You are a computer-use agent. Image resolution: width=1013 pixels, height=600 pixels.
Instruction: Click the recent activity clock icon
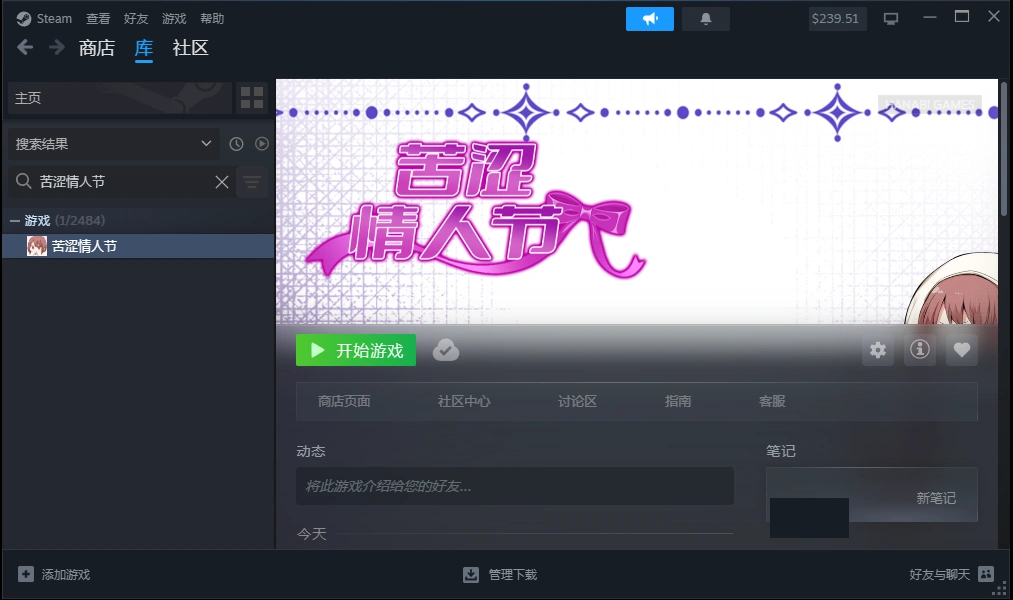click(236, 144)
